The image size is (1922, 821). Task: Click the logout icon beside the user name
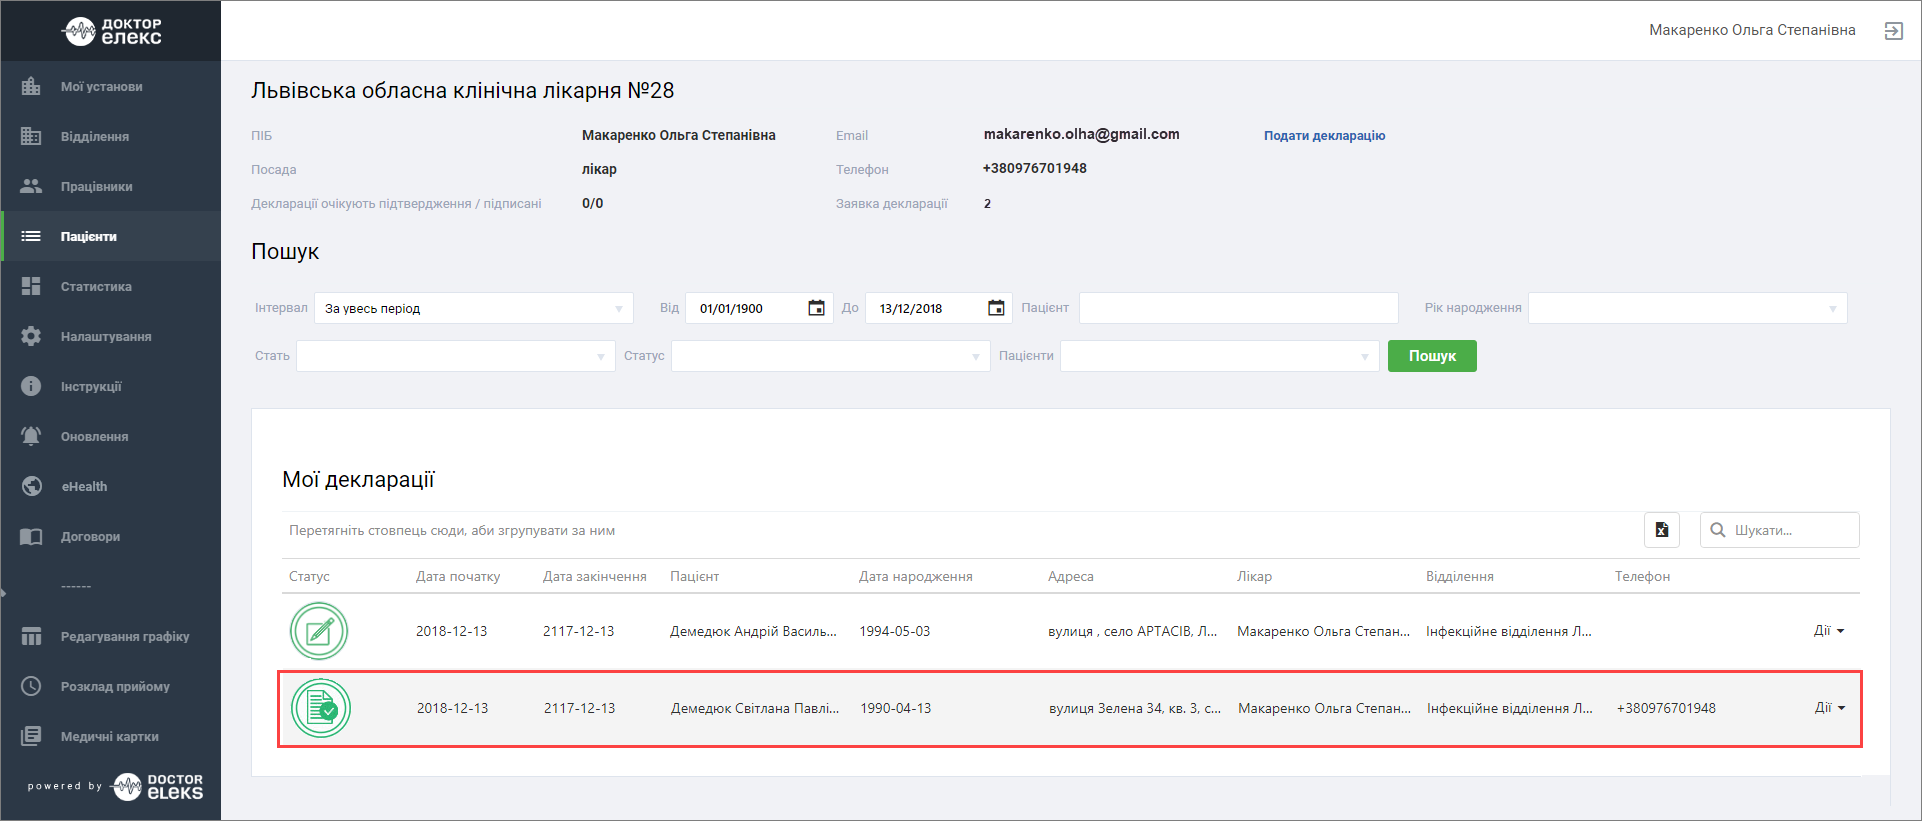(x=1893, y=31)
